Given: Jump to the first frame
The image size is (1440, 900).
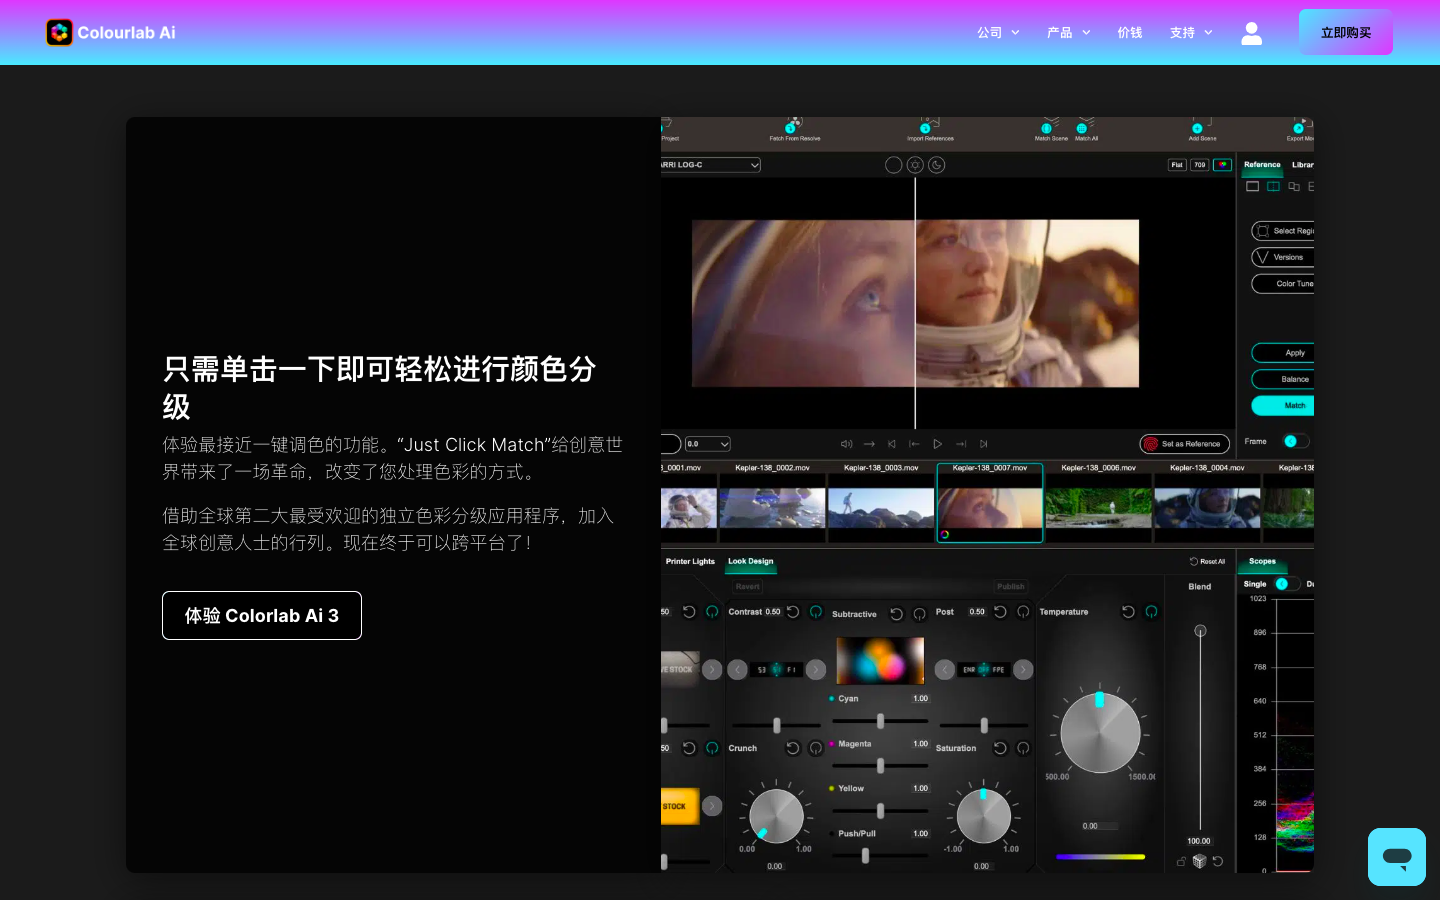Looking at the screenshot, I should (892, 444).
